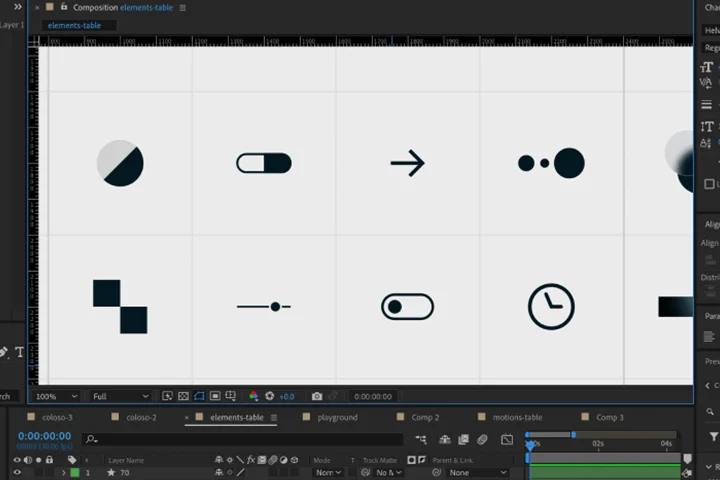Toggle the frame blending enable switch
Viewport: 720px width, 480px height.
[x=463, y=440]
